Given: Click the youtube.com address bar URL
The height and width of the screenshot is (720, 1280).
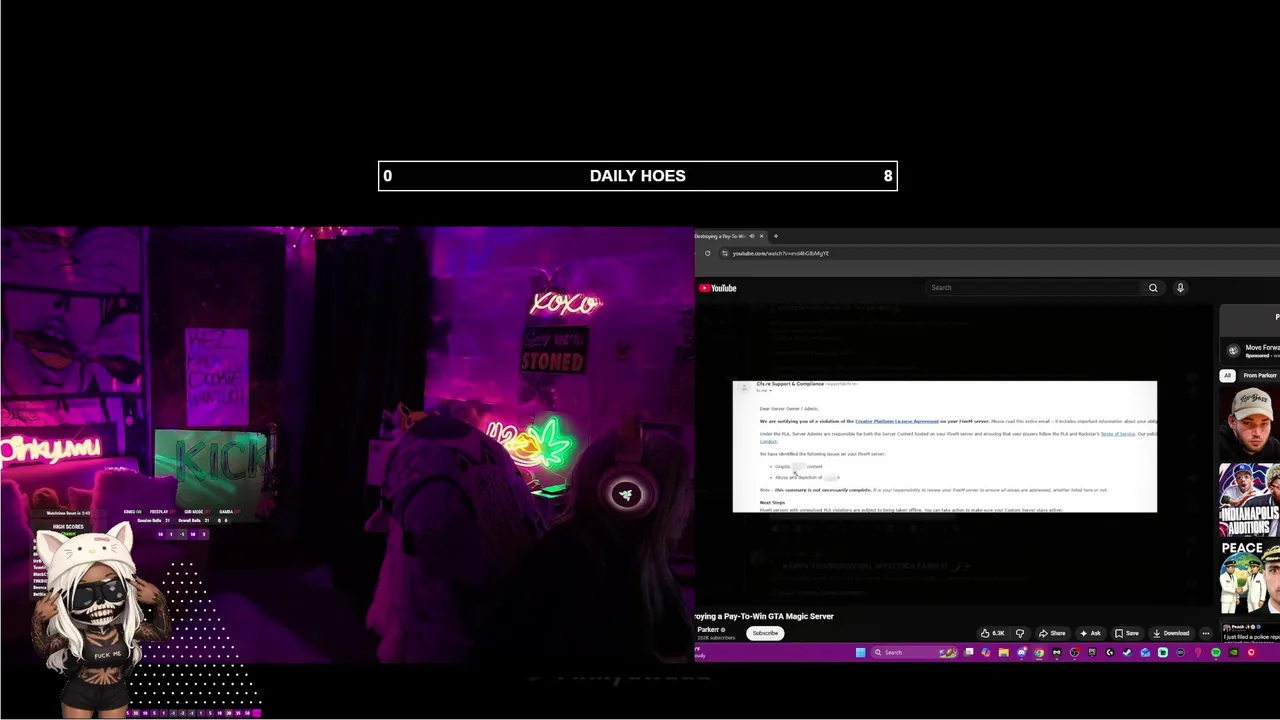Looking at the screenshot, I should pyautogui.click(x=781, y=253).
